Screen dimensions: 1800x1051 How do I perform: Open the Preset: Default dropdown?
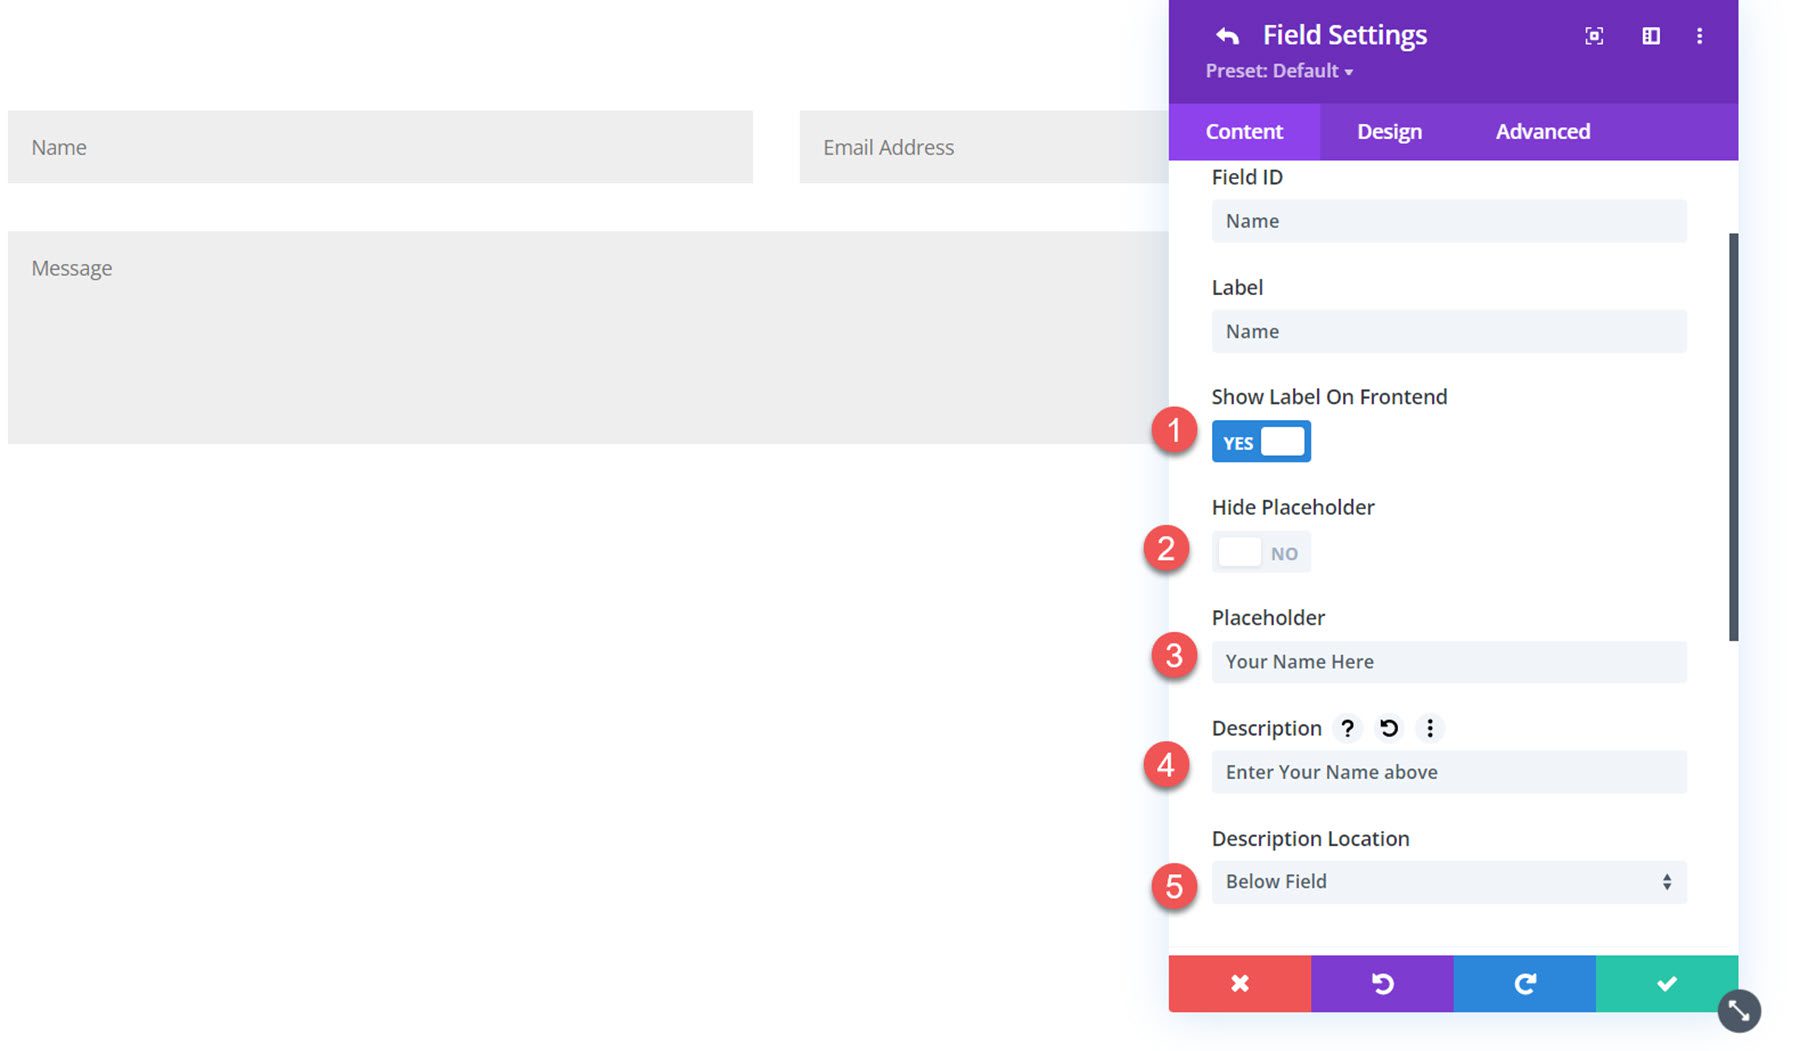tap(1278, 71)
